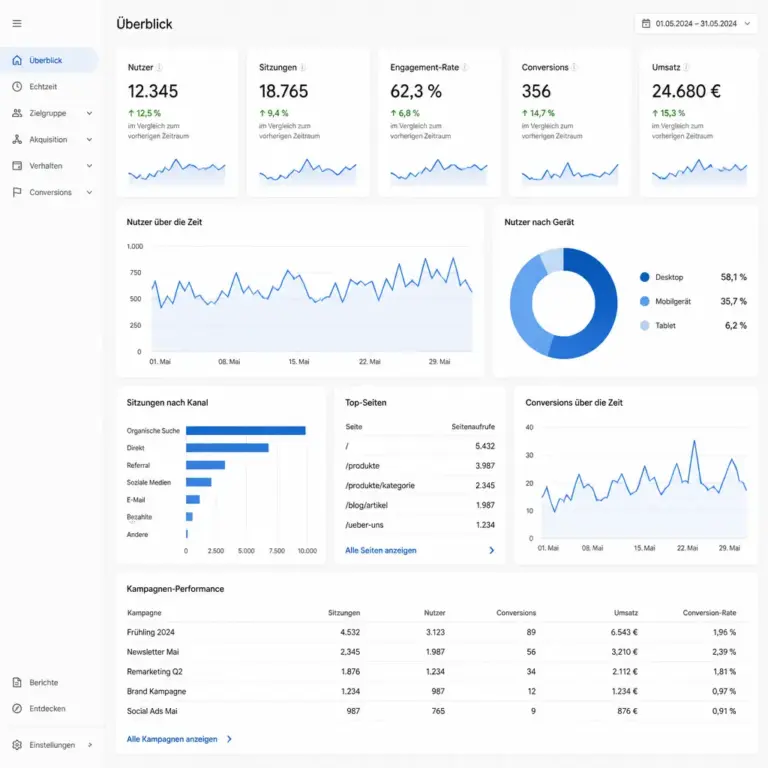Open Akquisition menu item
Viewport: 768px width, 768px height.
[49, 140]
